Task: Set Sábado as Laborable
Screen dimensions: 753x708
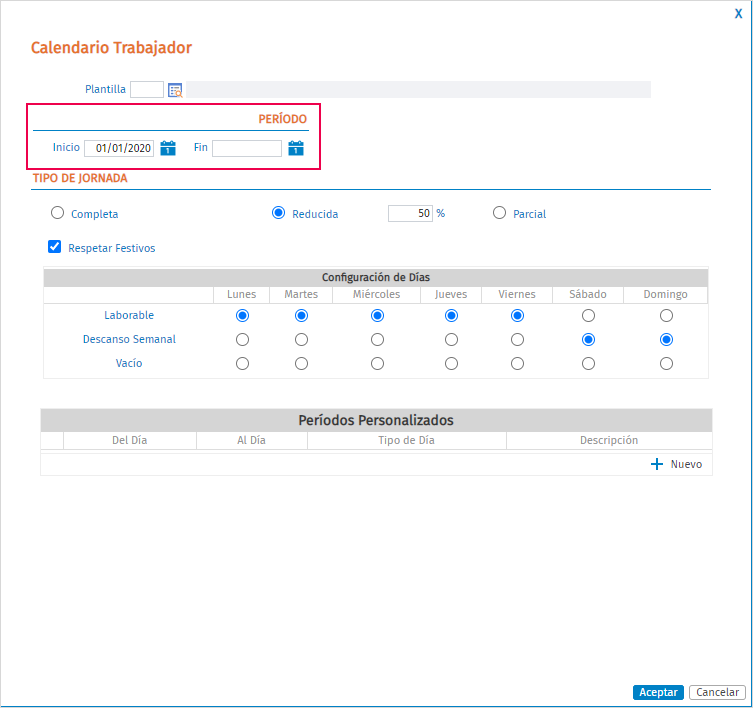Action: [588, 316]
